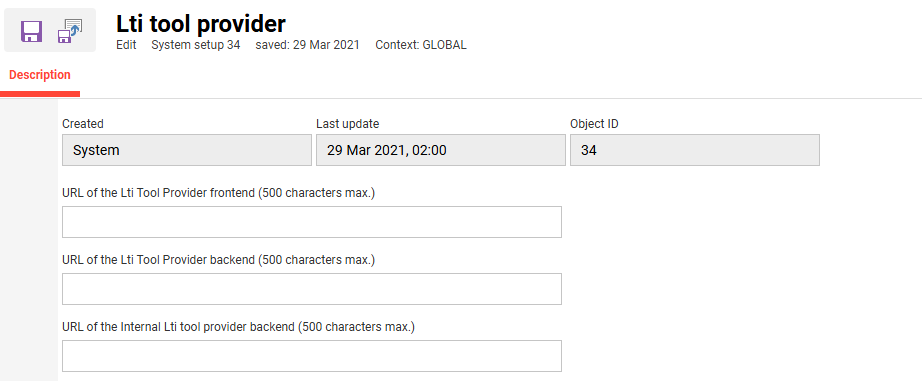Focus the Lti Tool Provider backend URL field
The image size is (922, 381).
point(312,289)
